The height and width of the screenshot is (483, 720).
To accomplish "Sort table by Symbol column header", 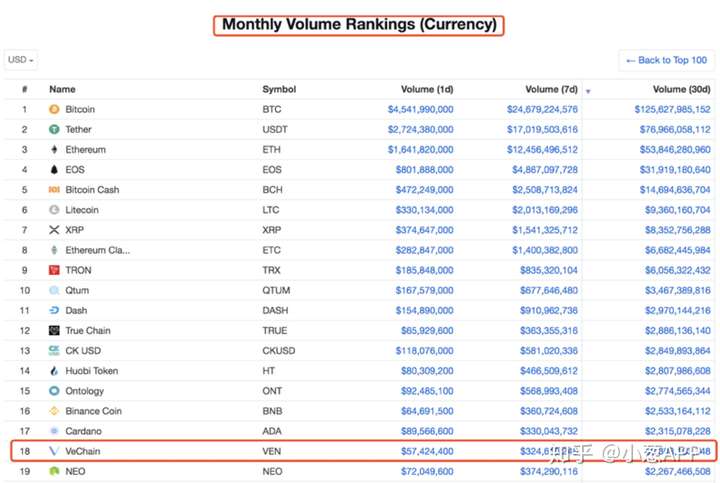I will (279, 89).
